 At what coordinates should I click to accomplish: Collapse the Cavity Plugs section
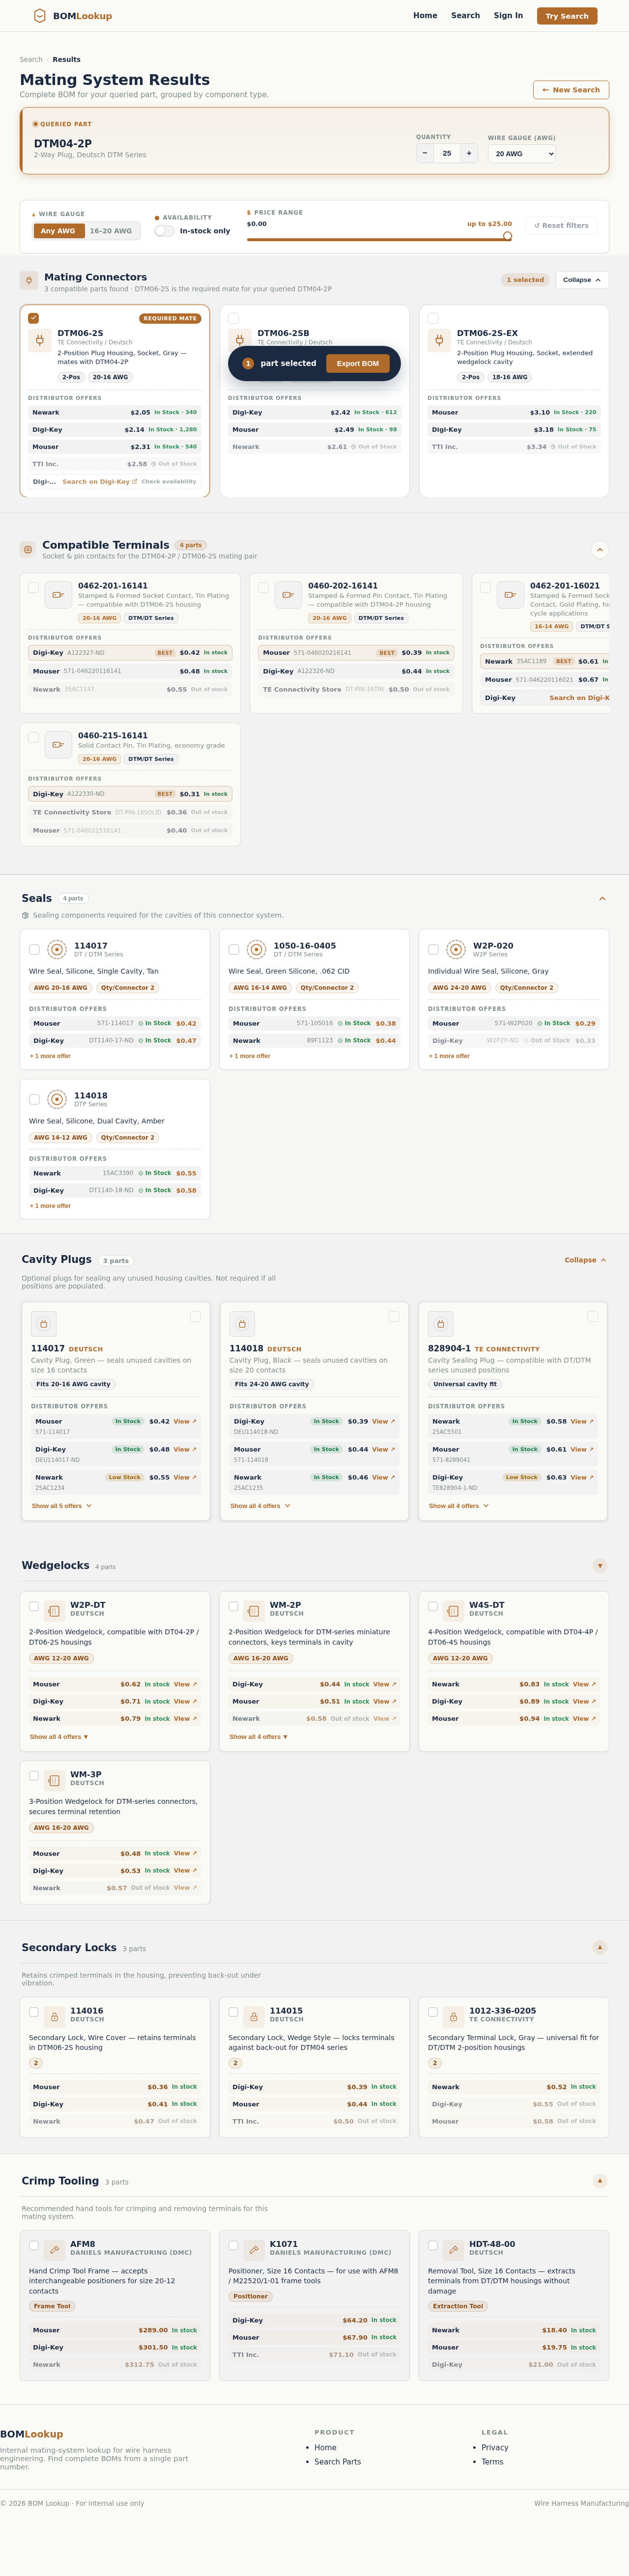click(585, 1260)
